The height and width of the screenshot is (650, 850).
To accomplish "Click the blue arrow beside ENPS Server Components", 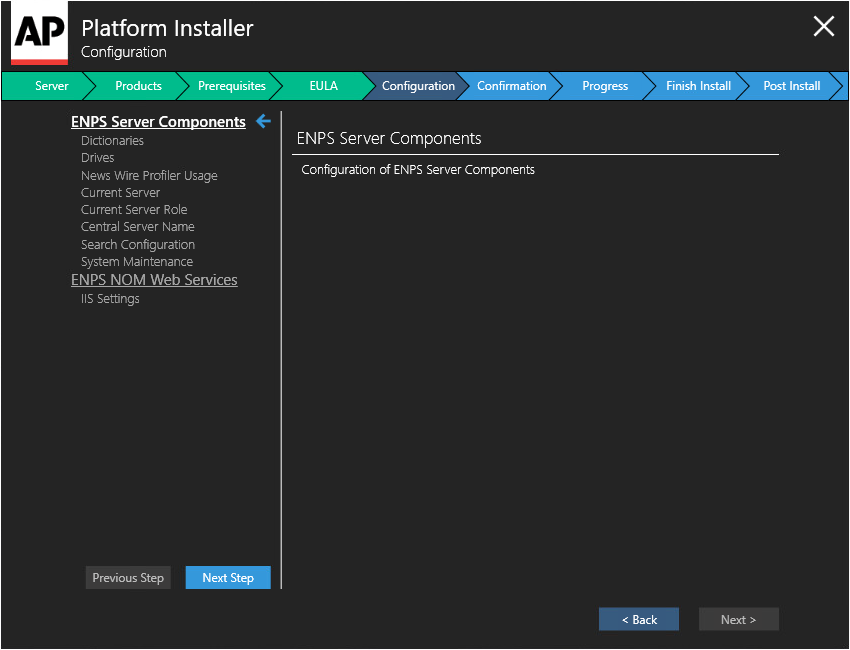I will [263, 121].
